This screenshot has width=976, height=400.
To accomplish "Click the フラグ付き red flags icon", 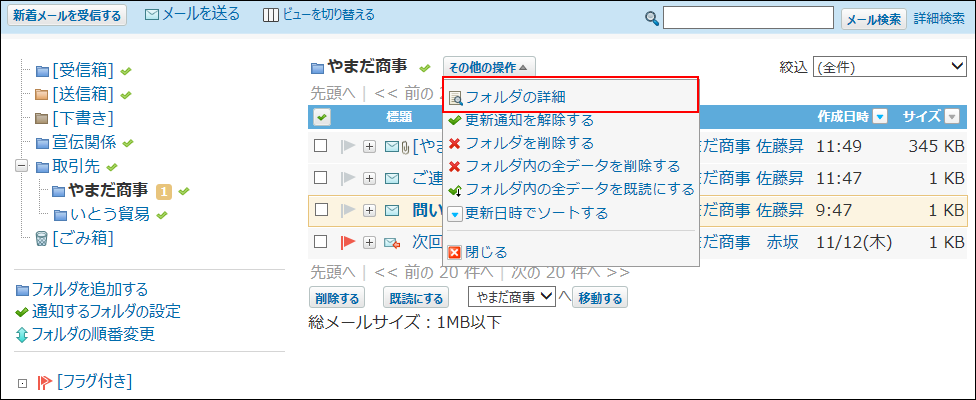I will [45, 381].
